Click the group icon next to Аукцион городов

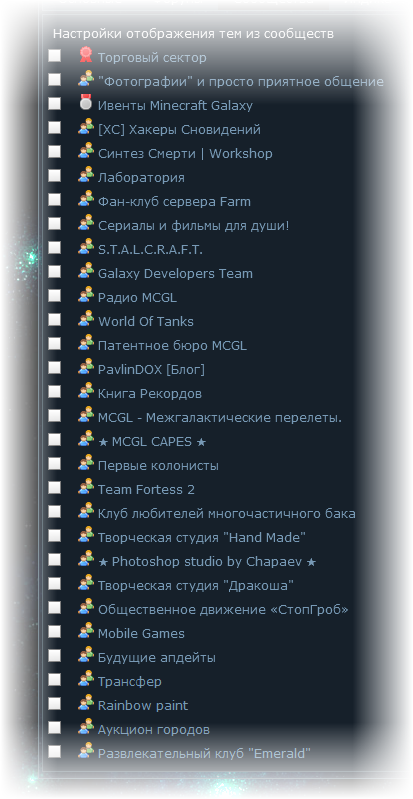point(86,727)
